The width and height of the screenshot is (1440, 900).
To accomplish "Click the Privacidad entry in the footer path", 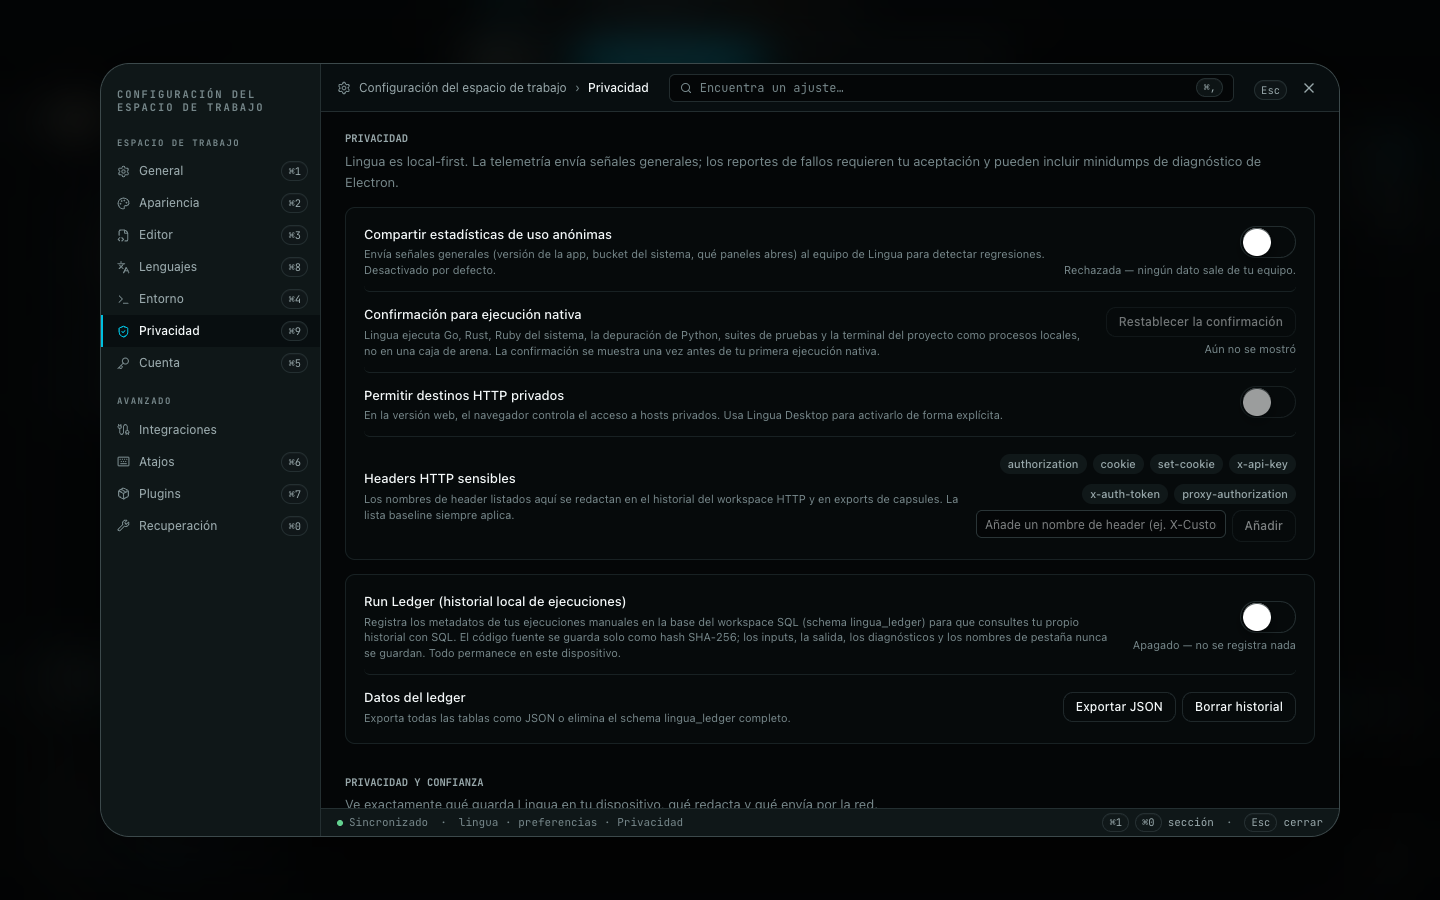I will click(x=650, y=823).
